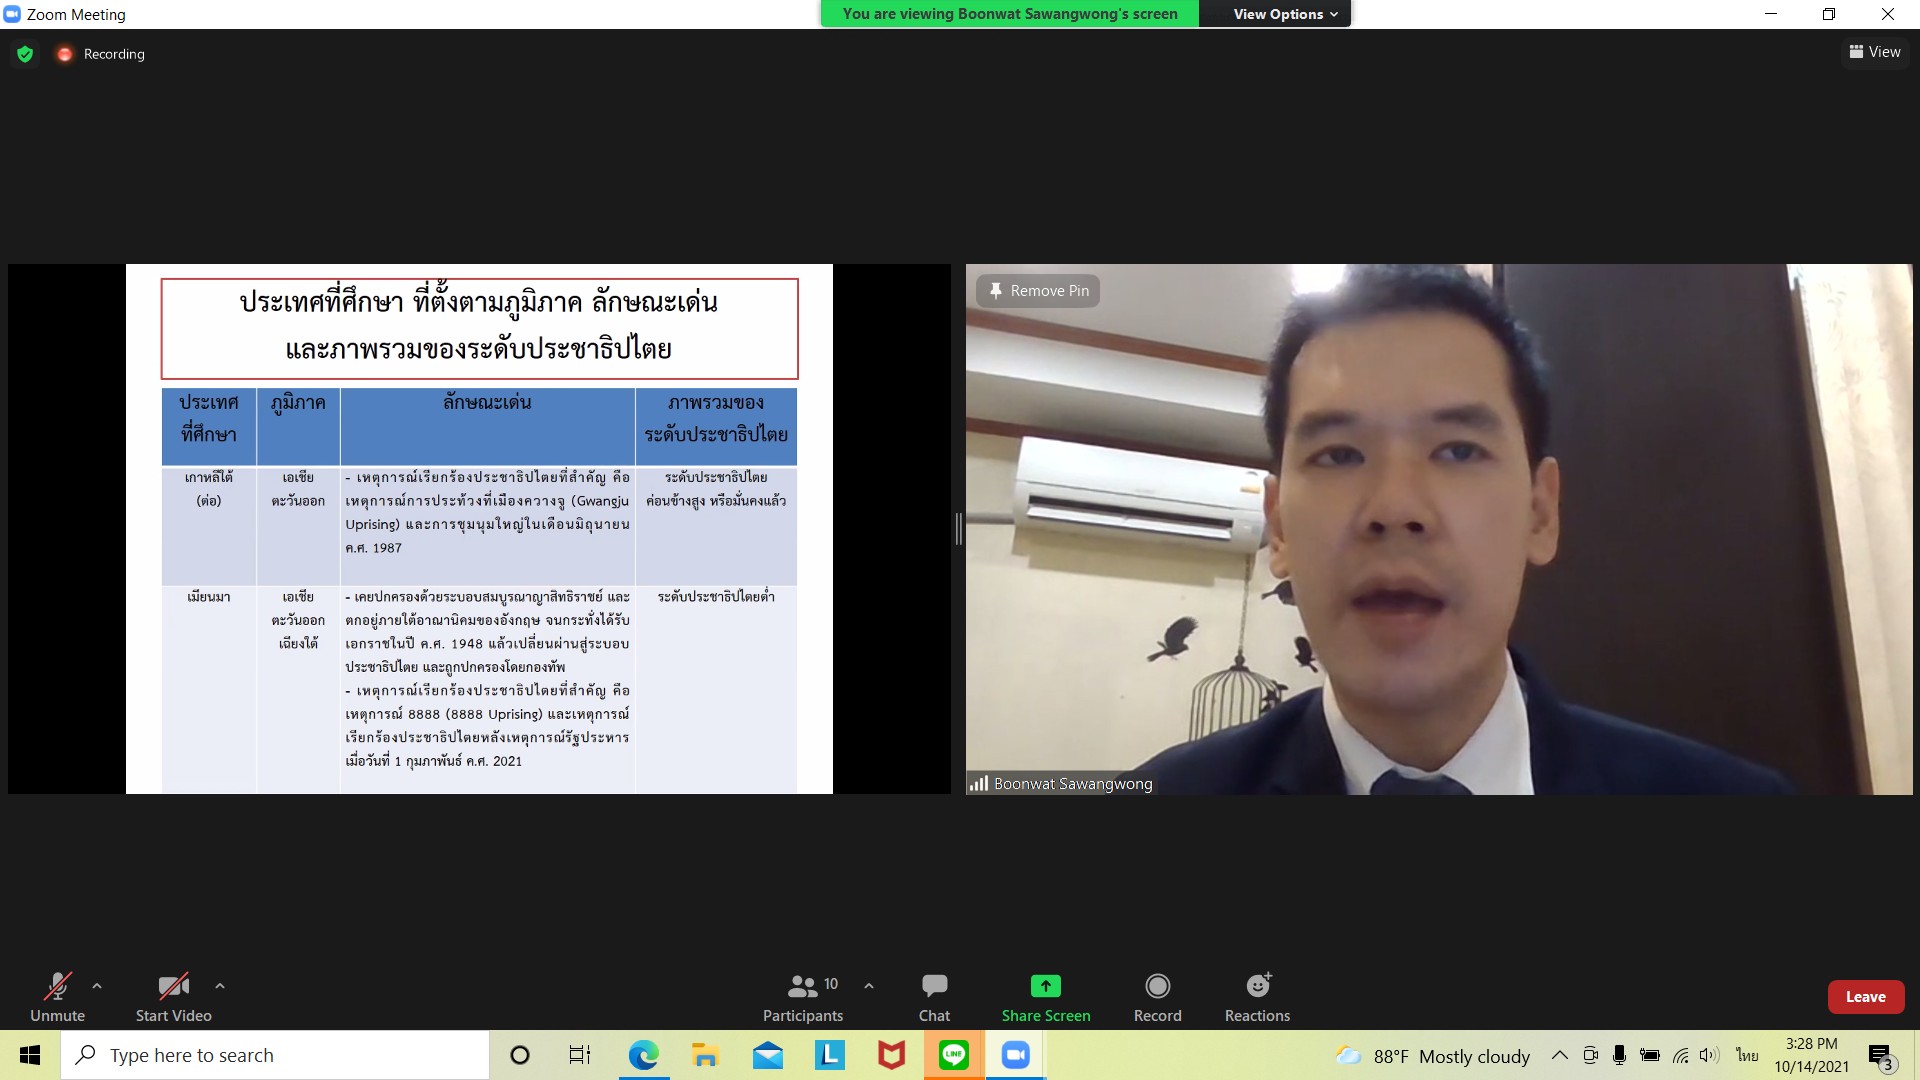Click the green encryption shield icon
Viewport: 1920px width, 1080px height.
[x=25, y=54]
